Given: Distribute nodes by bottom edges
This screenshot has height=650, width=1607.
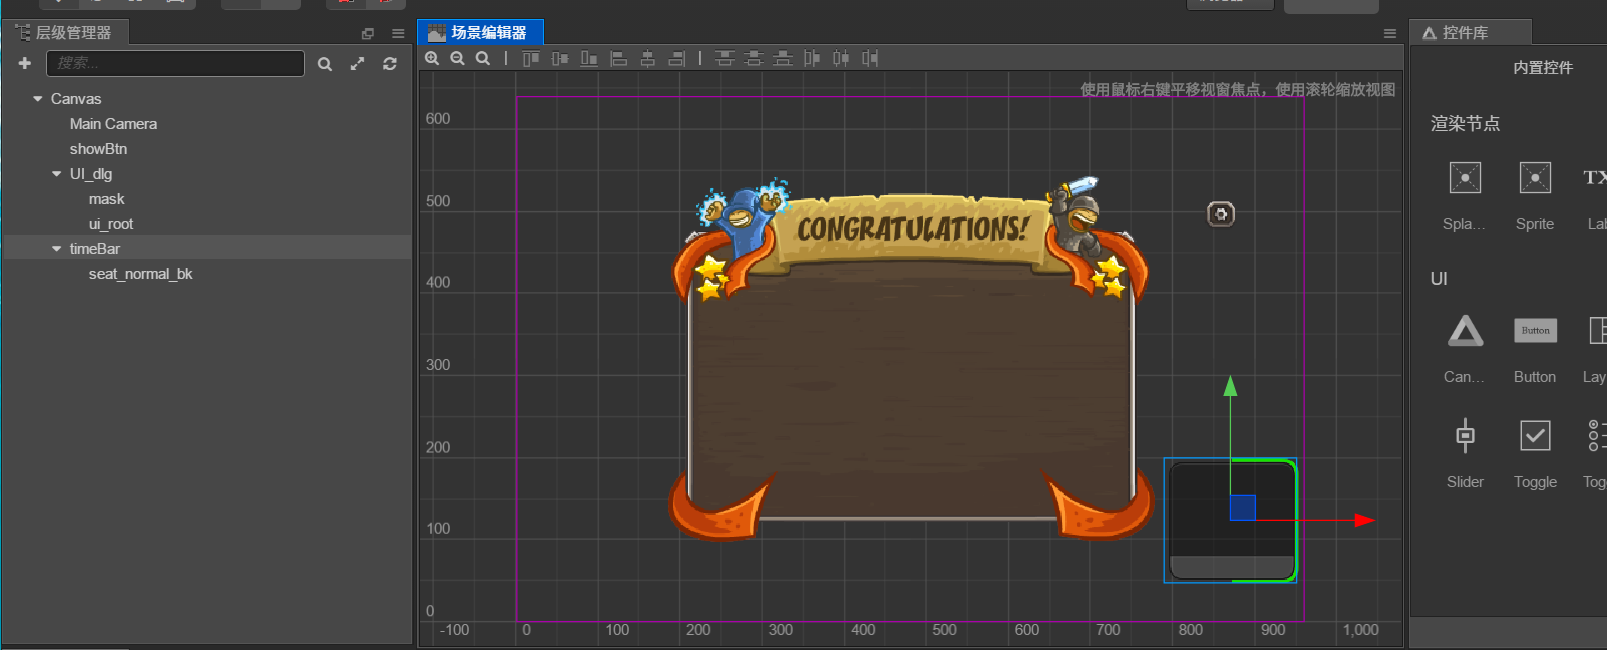Looking at the screenshot, I should 783,58.
